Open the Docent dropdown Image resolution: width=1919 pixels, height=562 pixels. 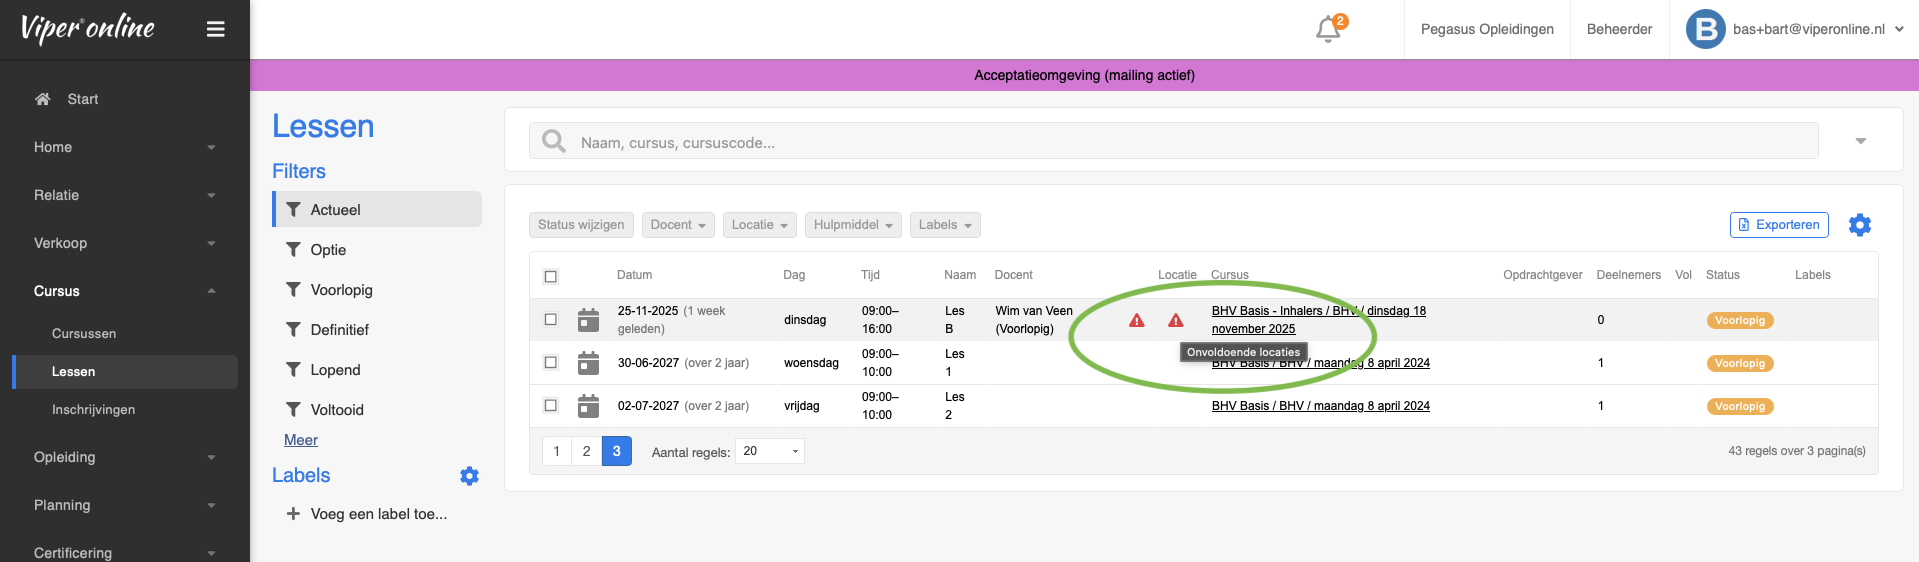(678, 225)
